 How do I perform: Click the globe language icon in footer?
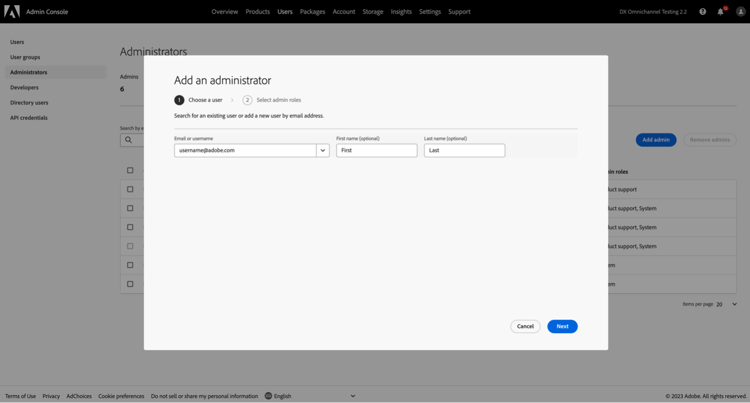[x=268, y=396]
